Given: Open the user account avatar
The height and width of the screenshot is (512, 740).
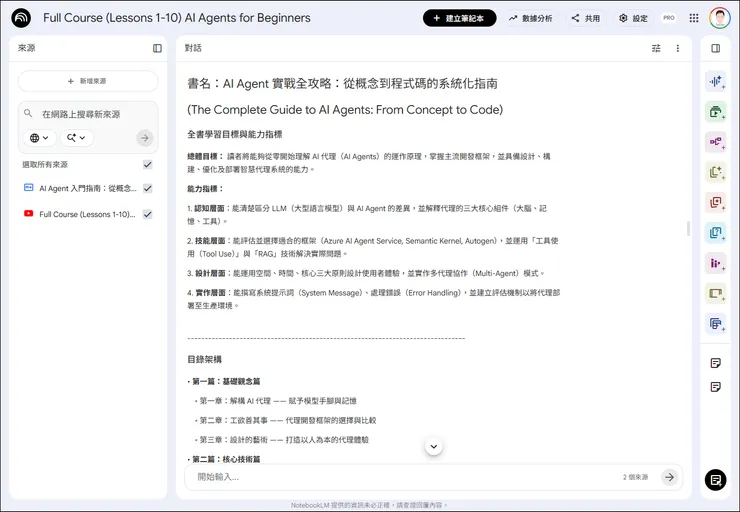Looking at the screenshot, I should tap(720, 18).
